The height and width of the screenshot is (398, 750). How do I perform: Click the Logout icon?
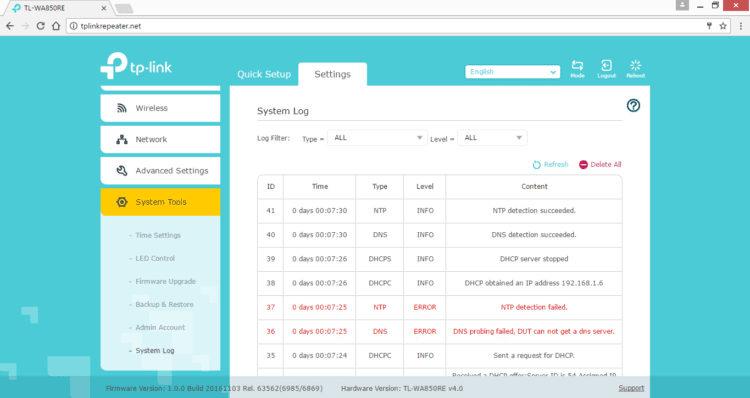pos(606,66)
